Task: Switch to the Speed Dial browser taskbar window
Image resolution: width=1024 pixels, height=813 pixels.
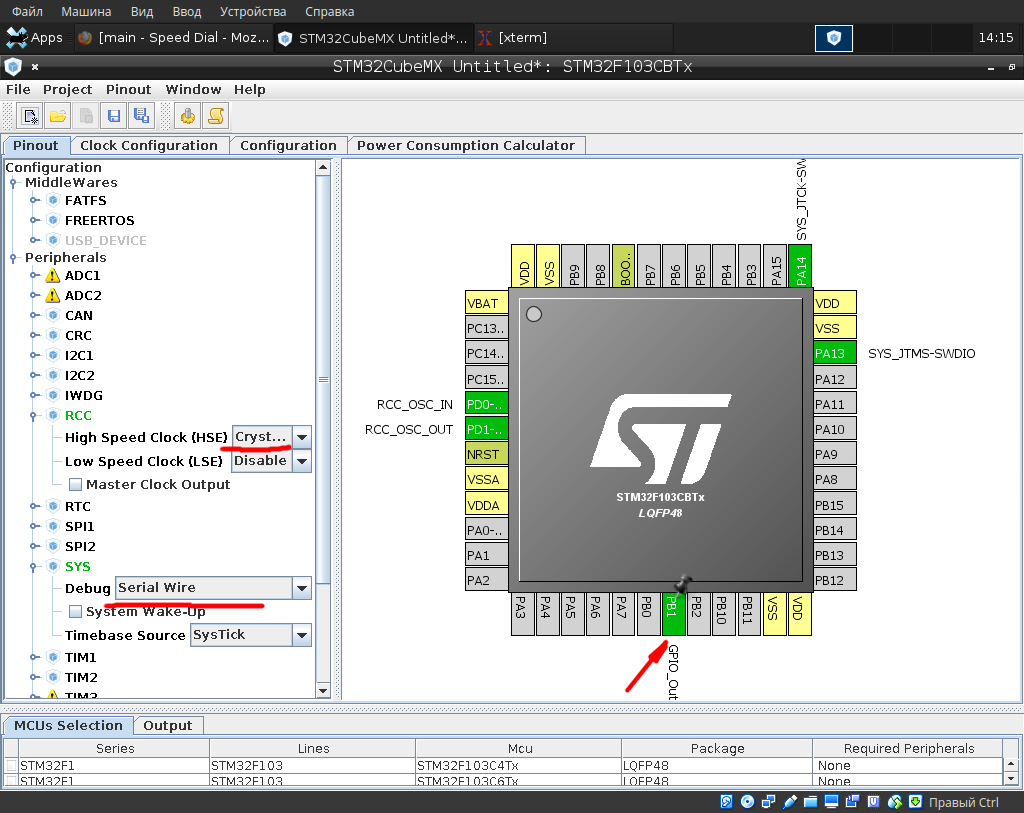Action: coord(173,38)
